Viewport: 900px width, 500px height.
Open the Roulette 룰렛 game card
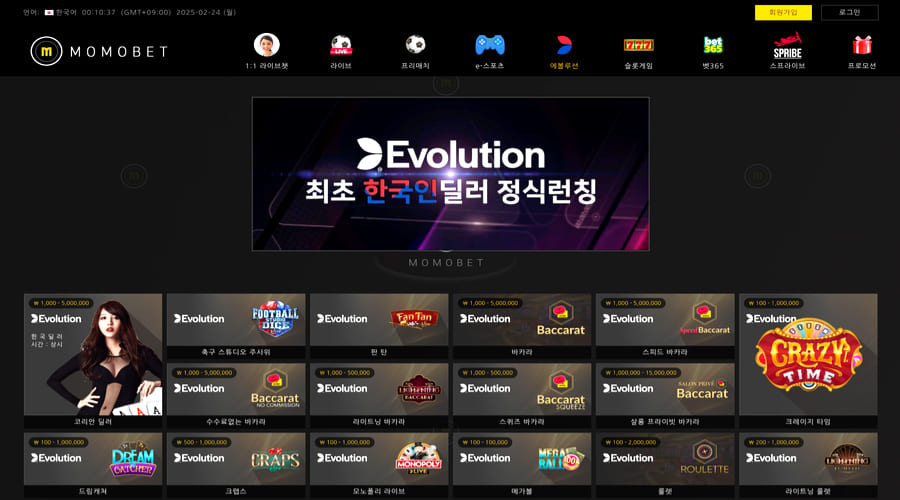(x=665, y=465)
